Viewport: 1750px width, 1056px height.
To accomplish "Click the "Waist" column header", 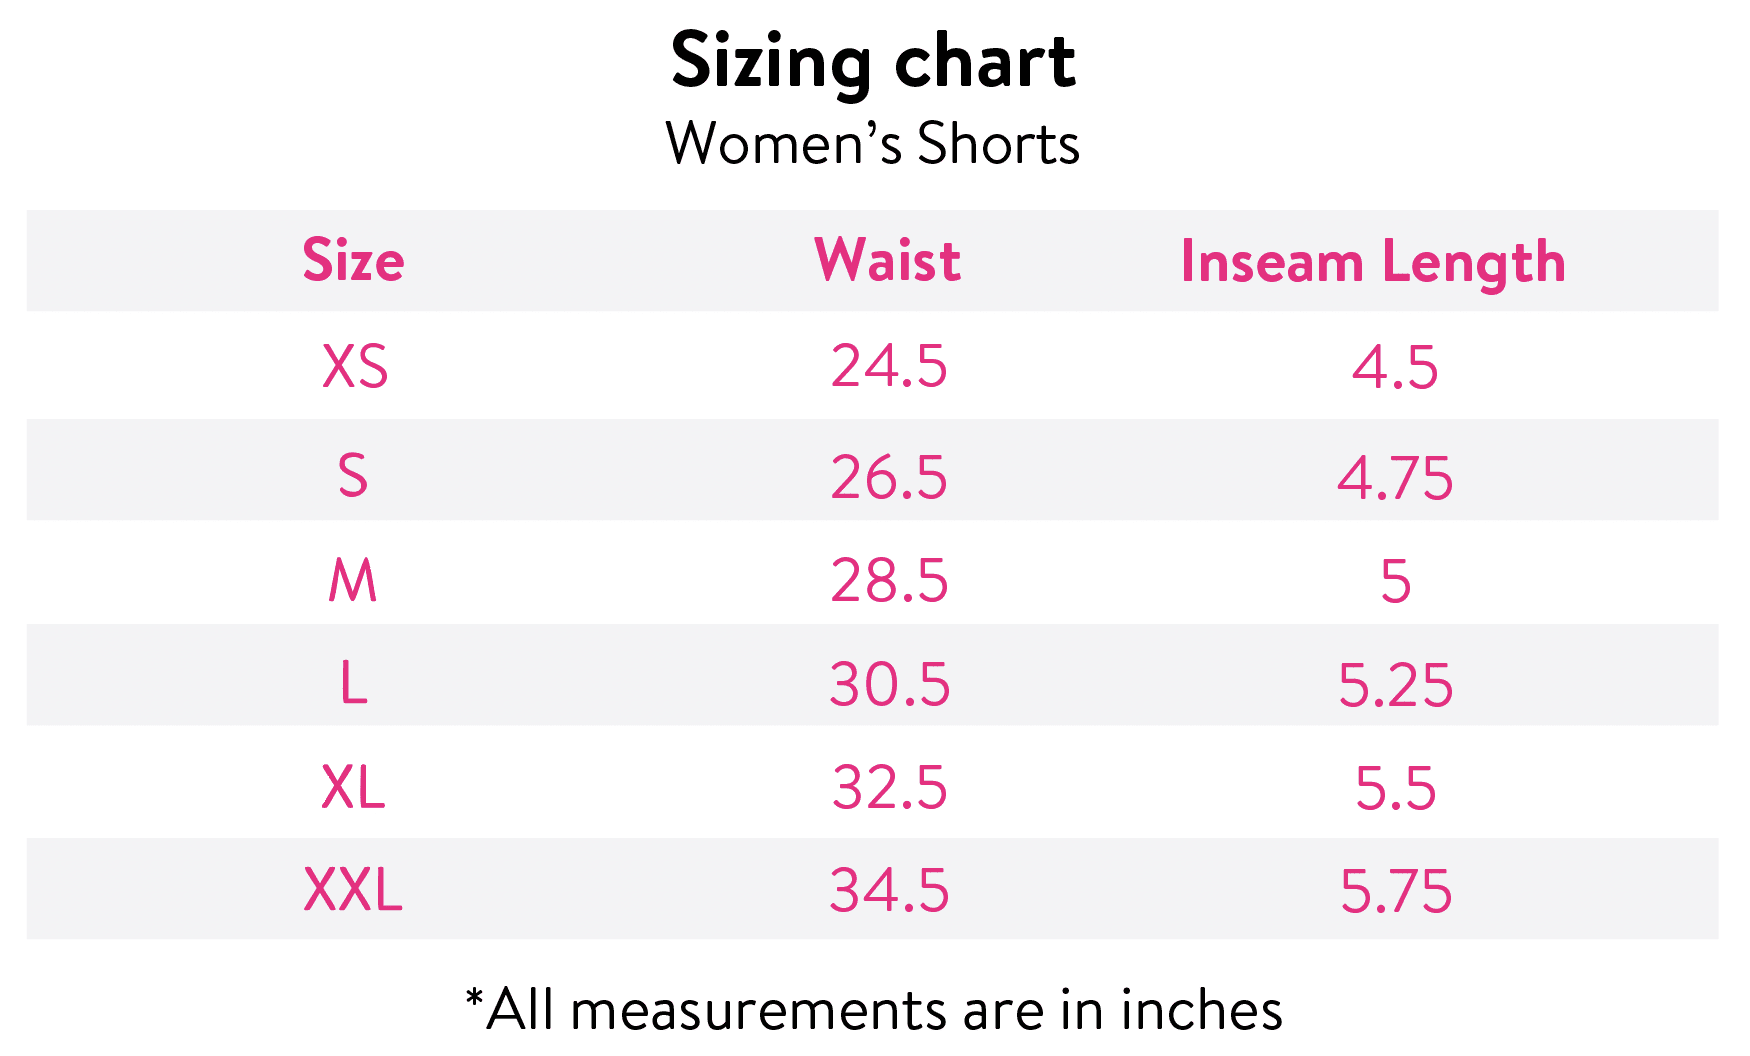I will 888,261.
